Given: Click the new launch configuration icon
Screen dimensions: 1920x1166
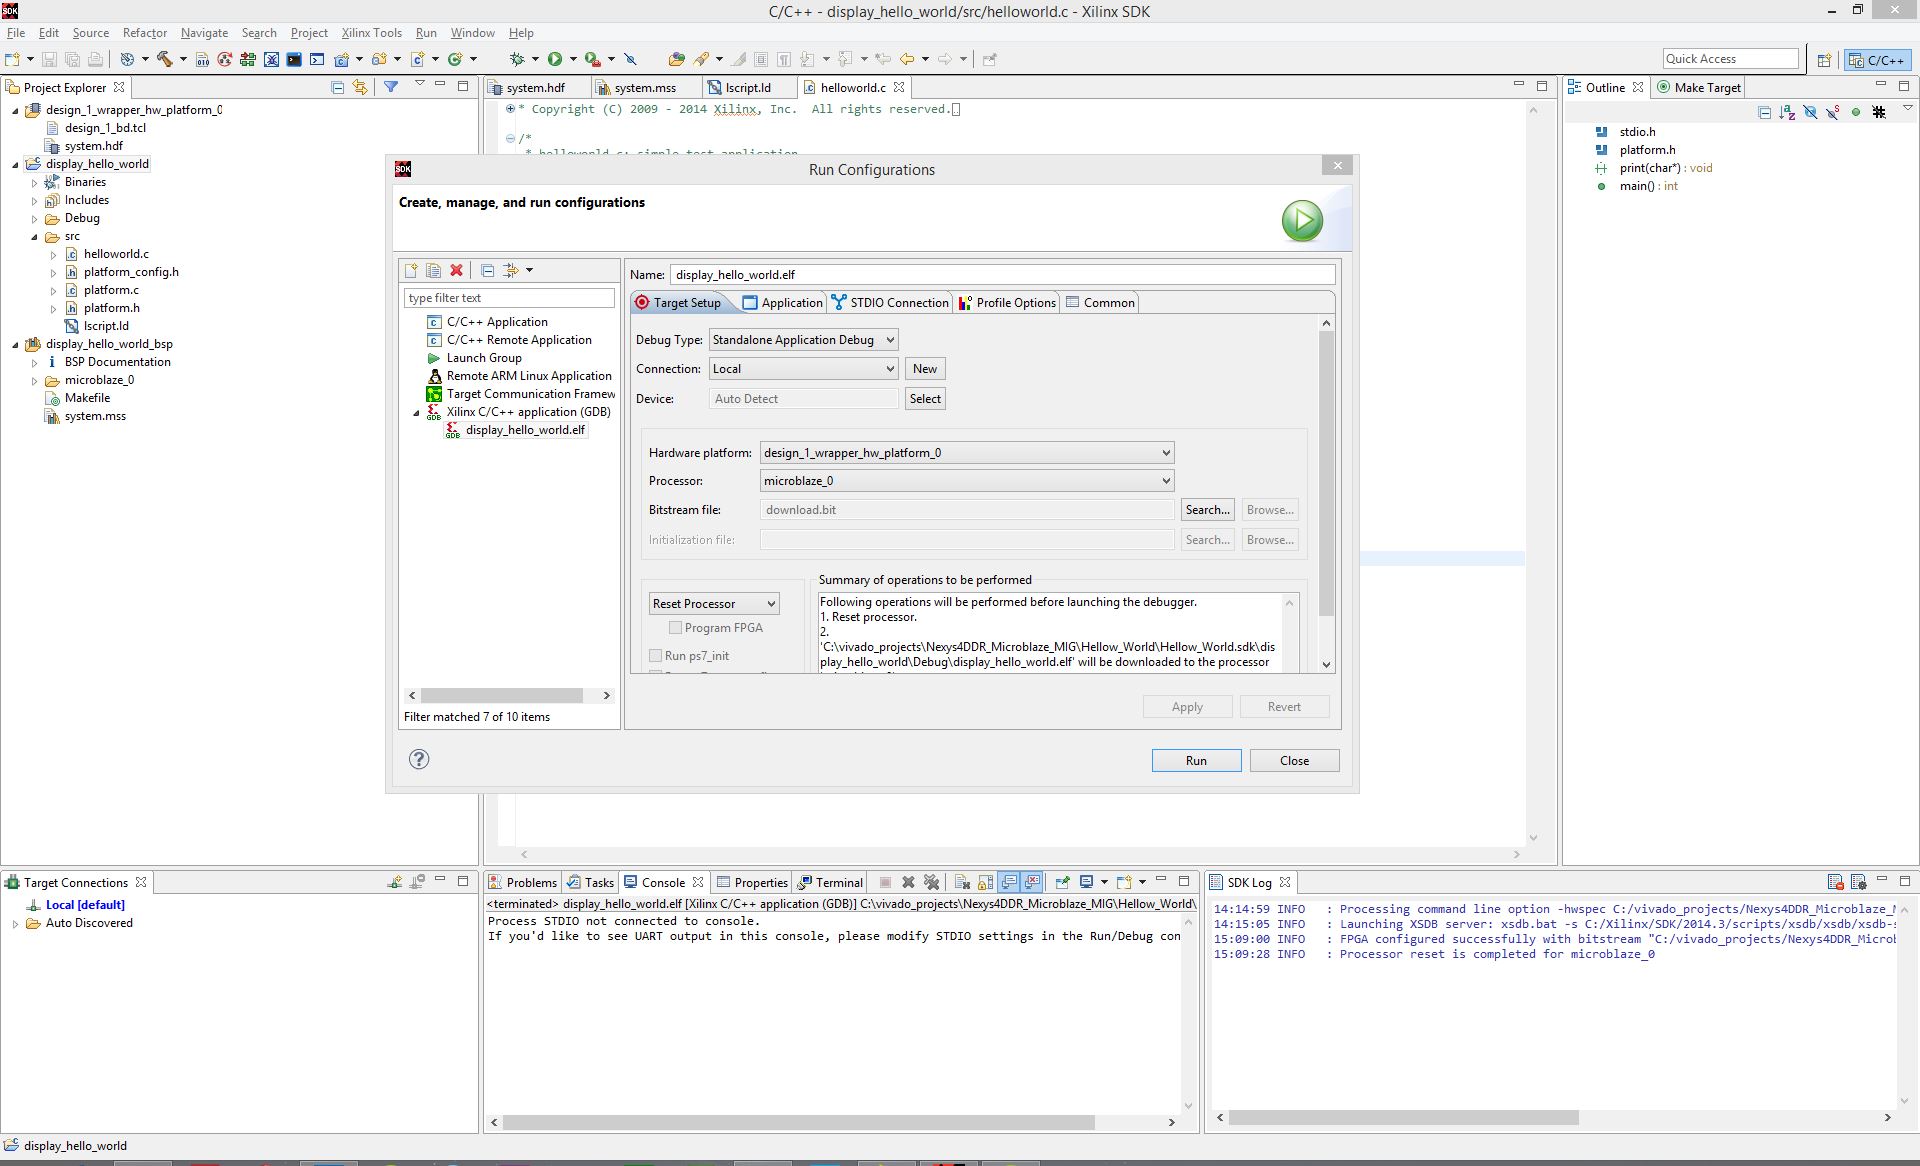Looking at the screenshot, I should tap(411, 270).
